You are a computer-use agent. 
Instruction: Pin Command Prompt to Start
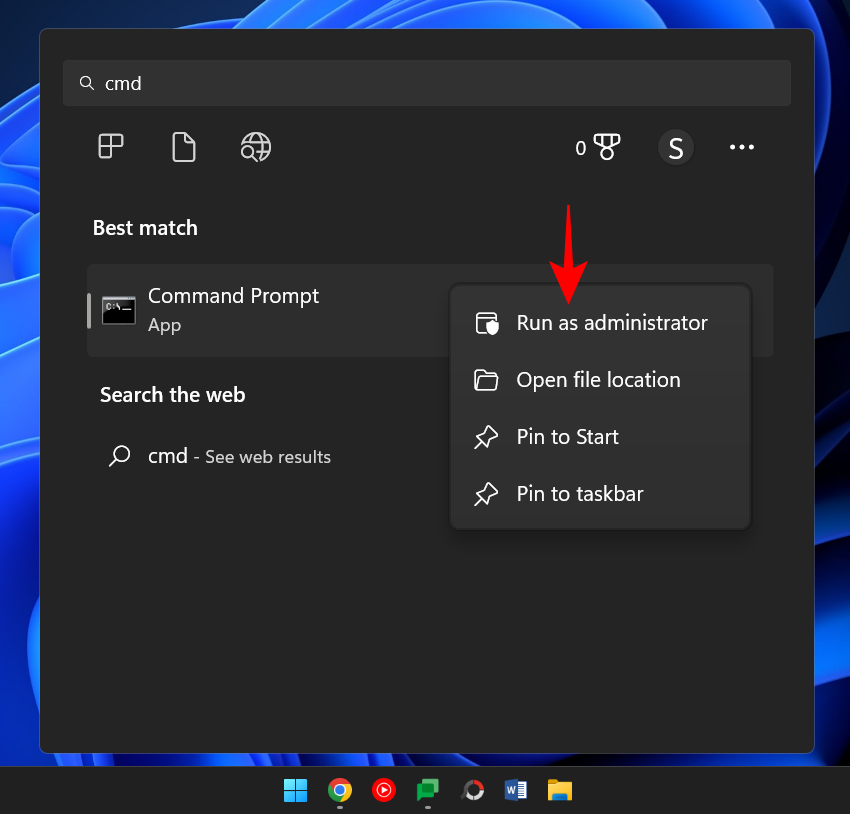567,436
